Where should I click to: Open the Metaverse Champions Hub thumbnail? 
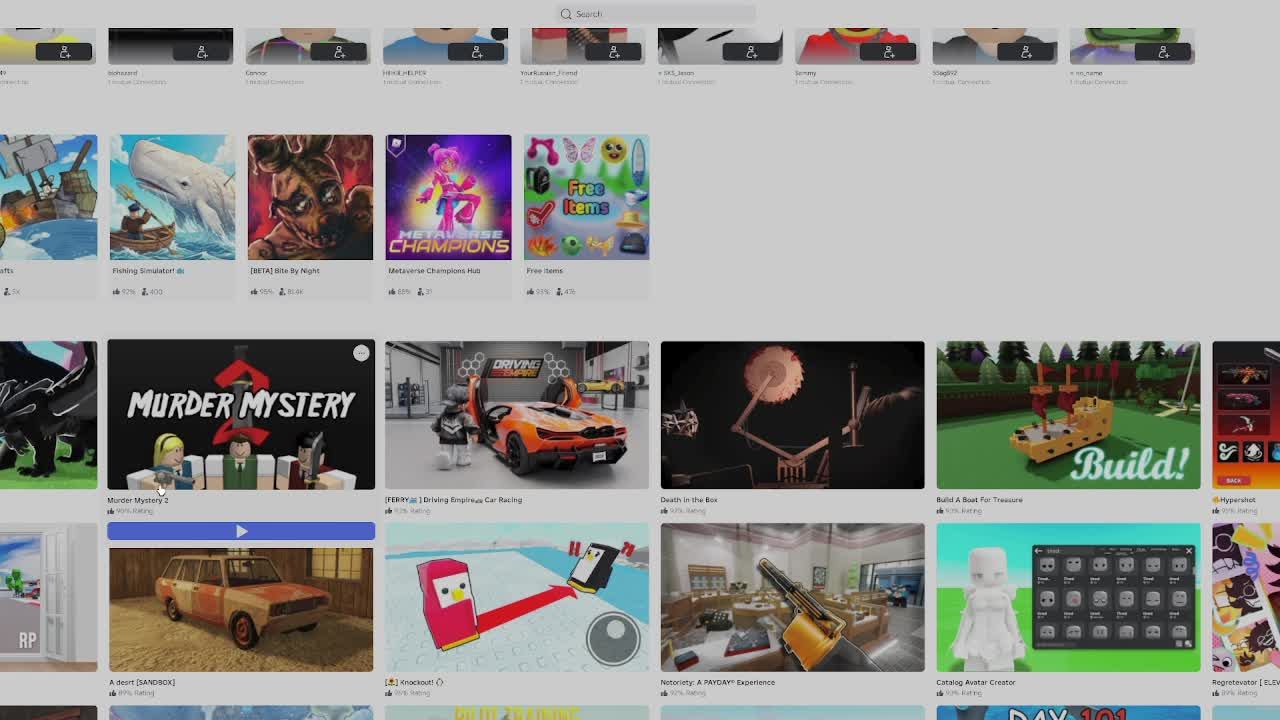pos(448,197)
